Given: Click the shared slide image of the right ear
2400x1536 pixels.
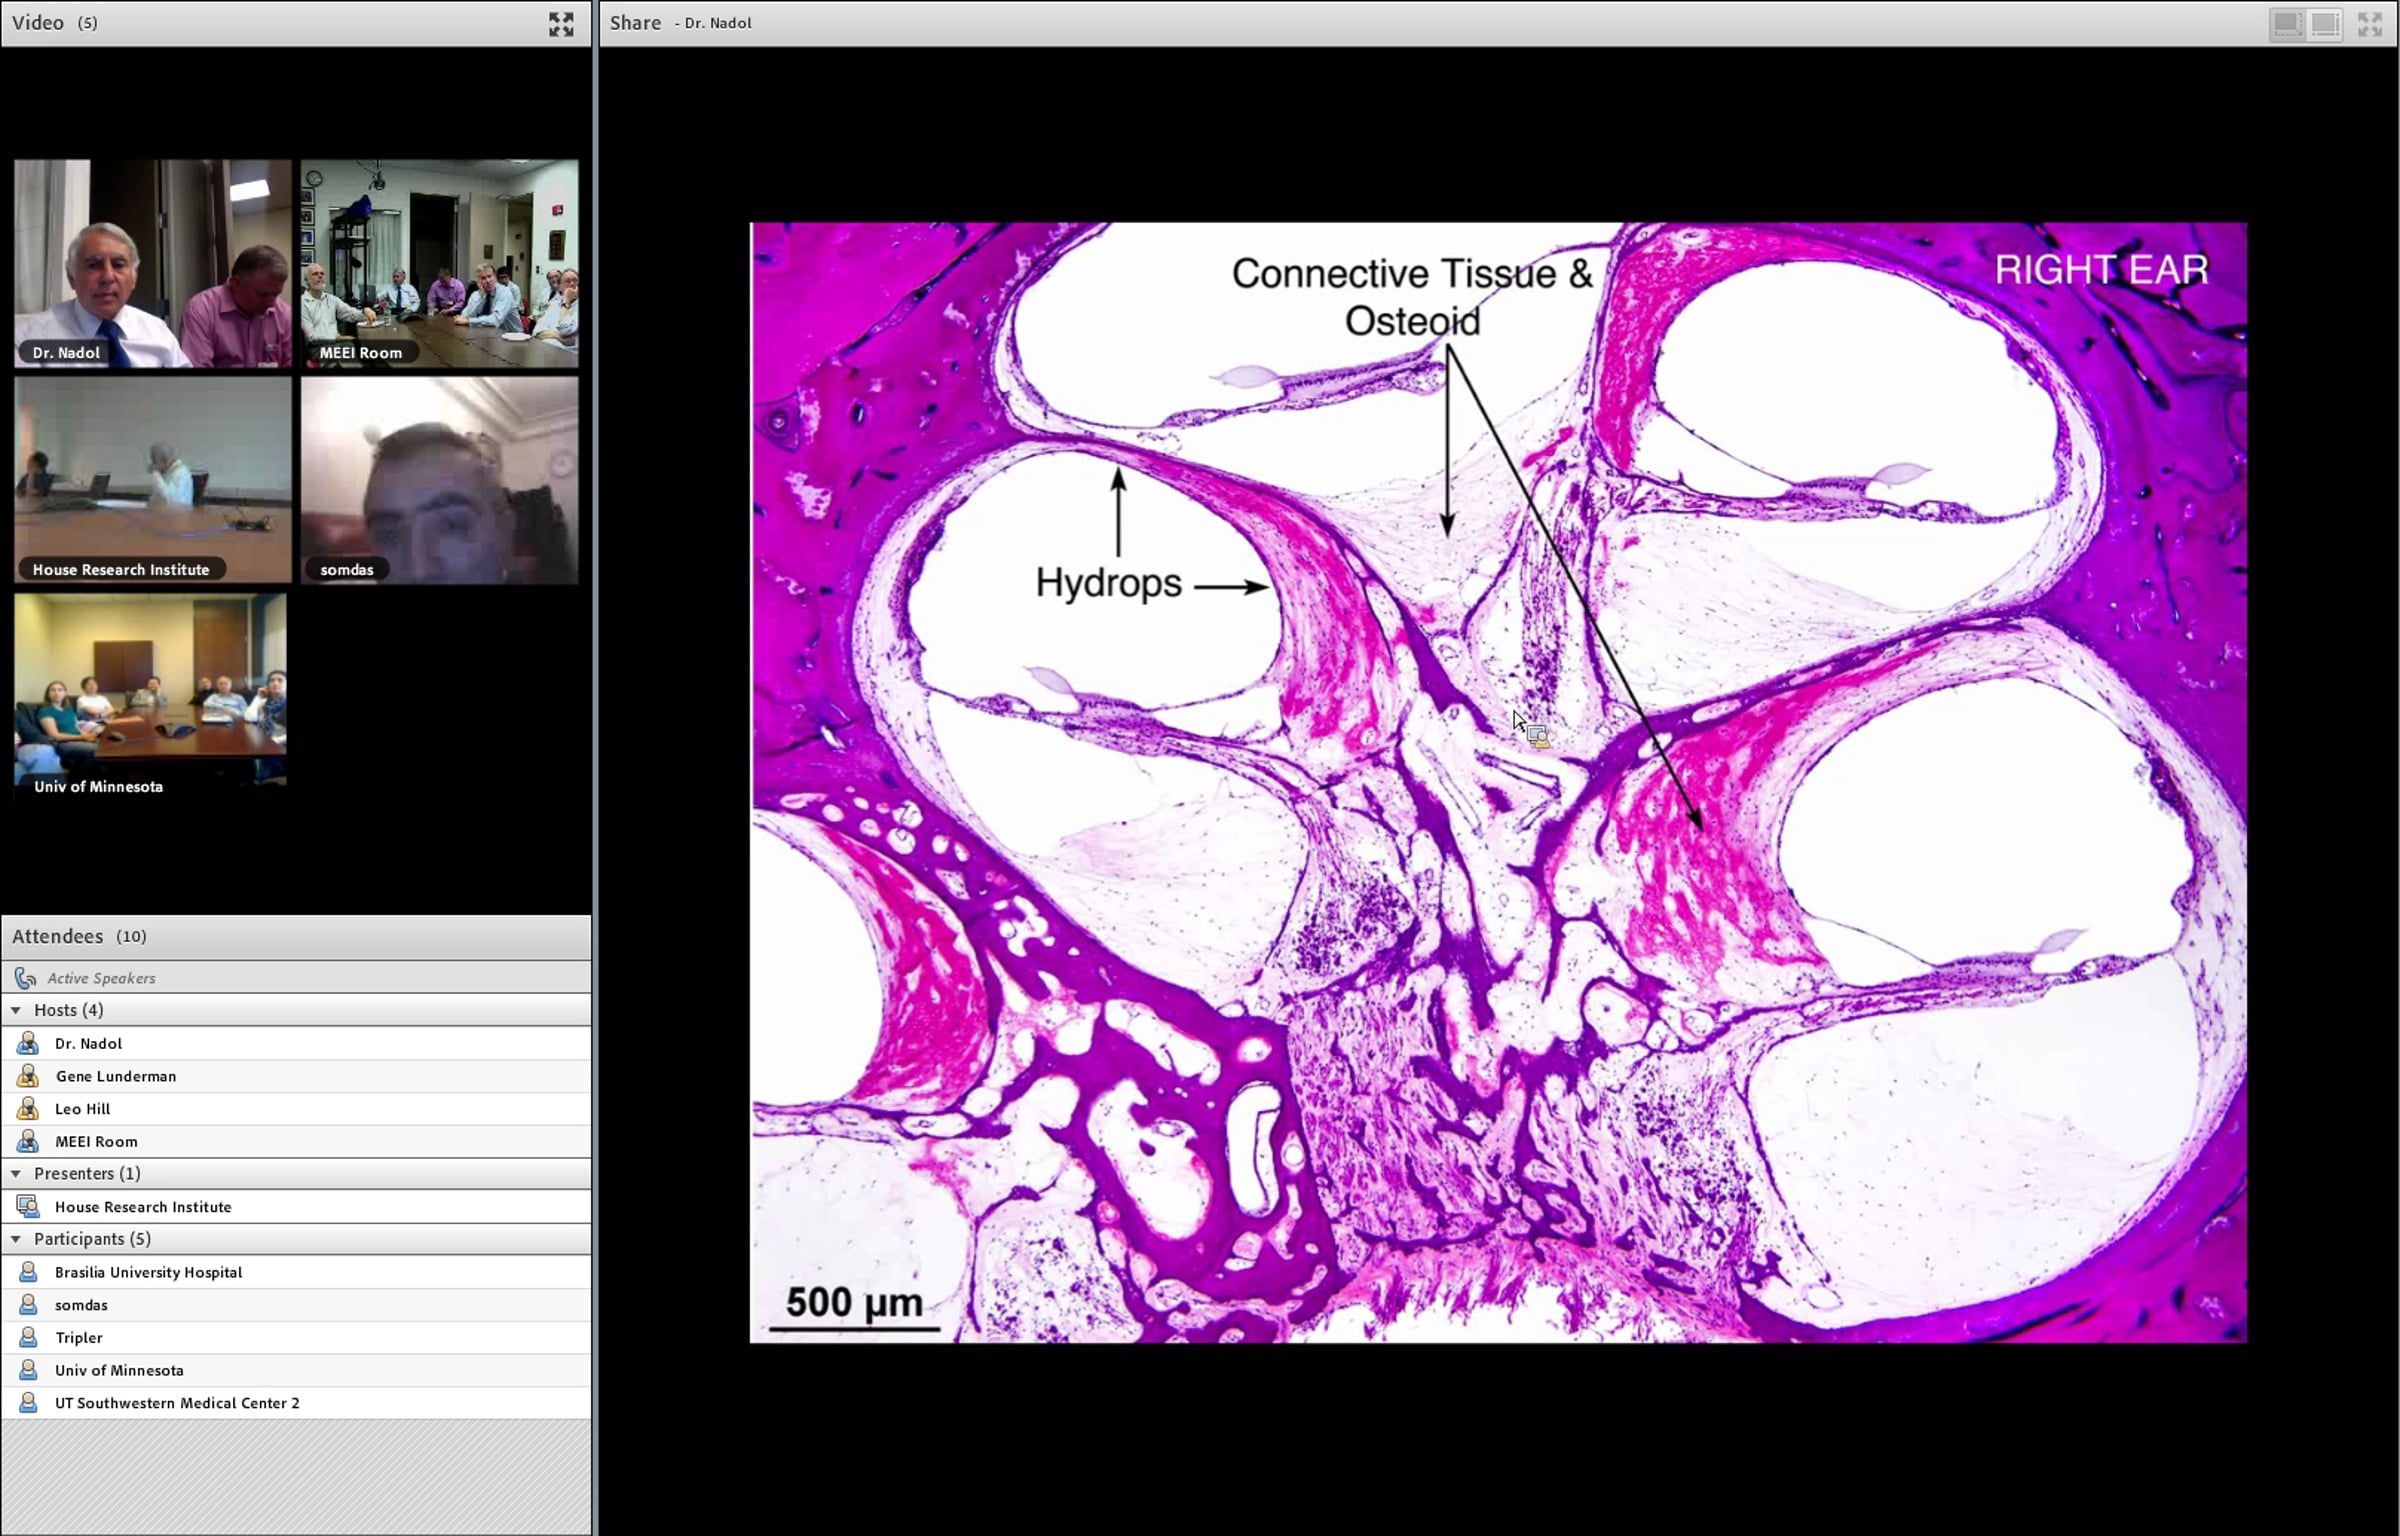Looking at the screenshot, I should point(1498,782).
